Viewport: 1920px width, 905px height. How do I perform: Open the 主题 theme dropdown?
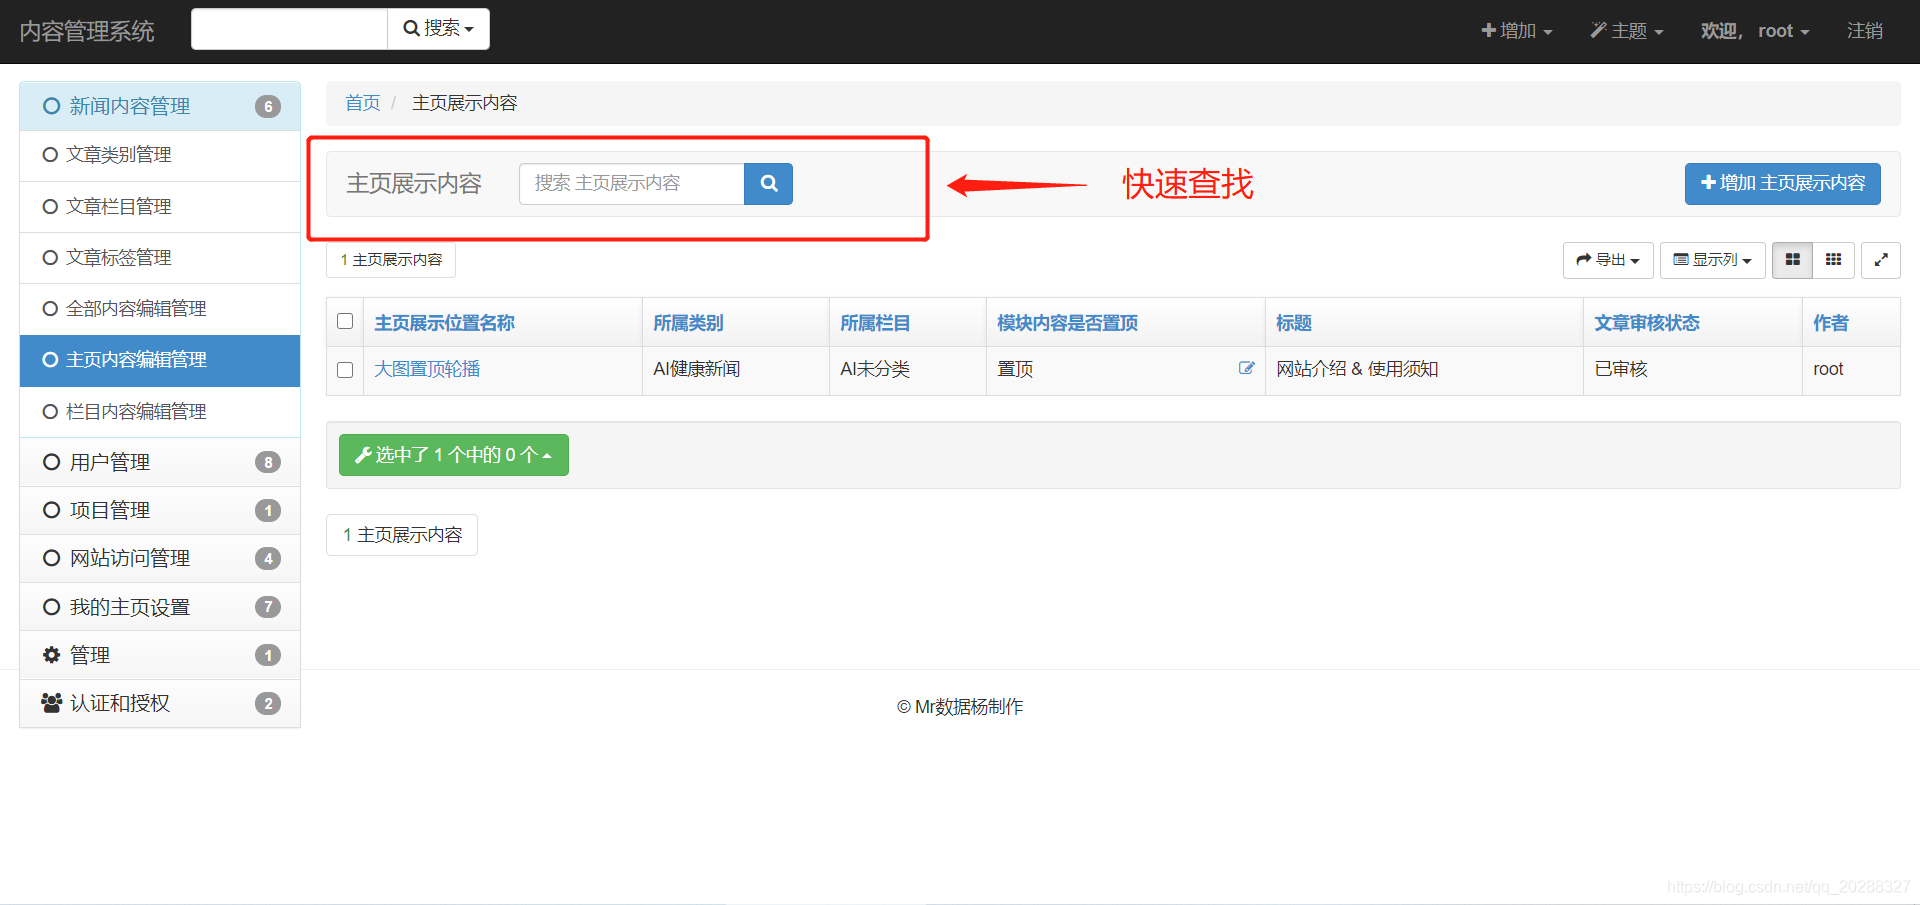[x=1627, y=31]
